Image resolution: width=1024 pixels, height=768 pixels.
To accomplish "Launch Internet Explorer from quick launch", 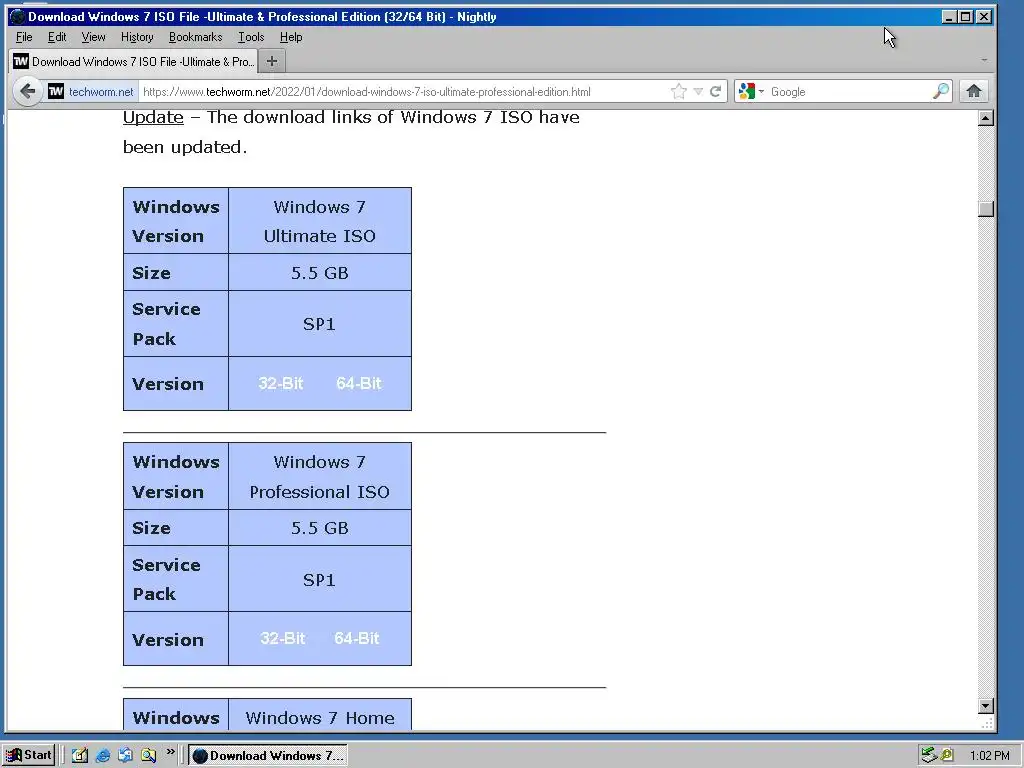I will pyautogui.click(x=103, y=756).
